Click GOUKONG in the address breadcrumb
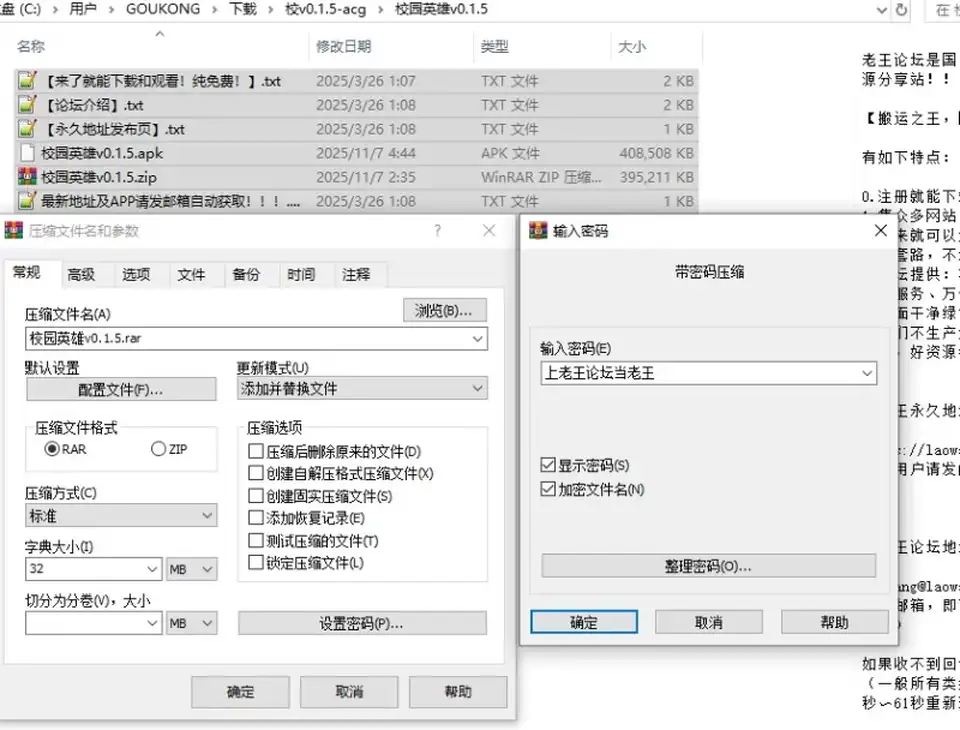The image size is (960, 730). click(x=163, y=9)
